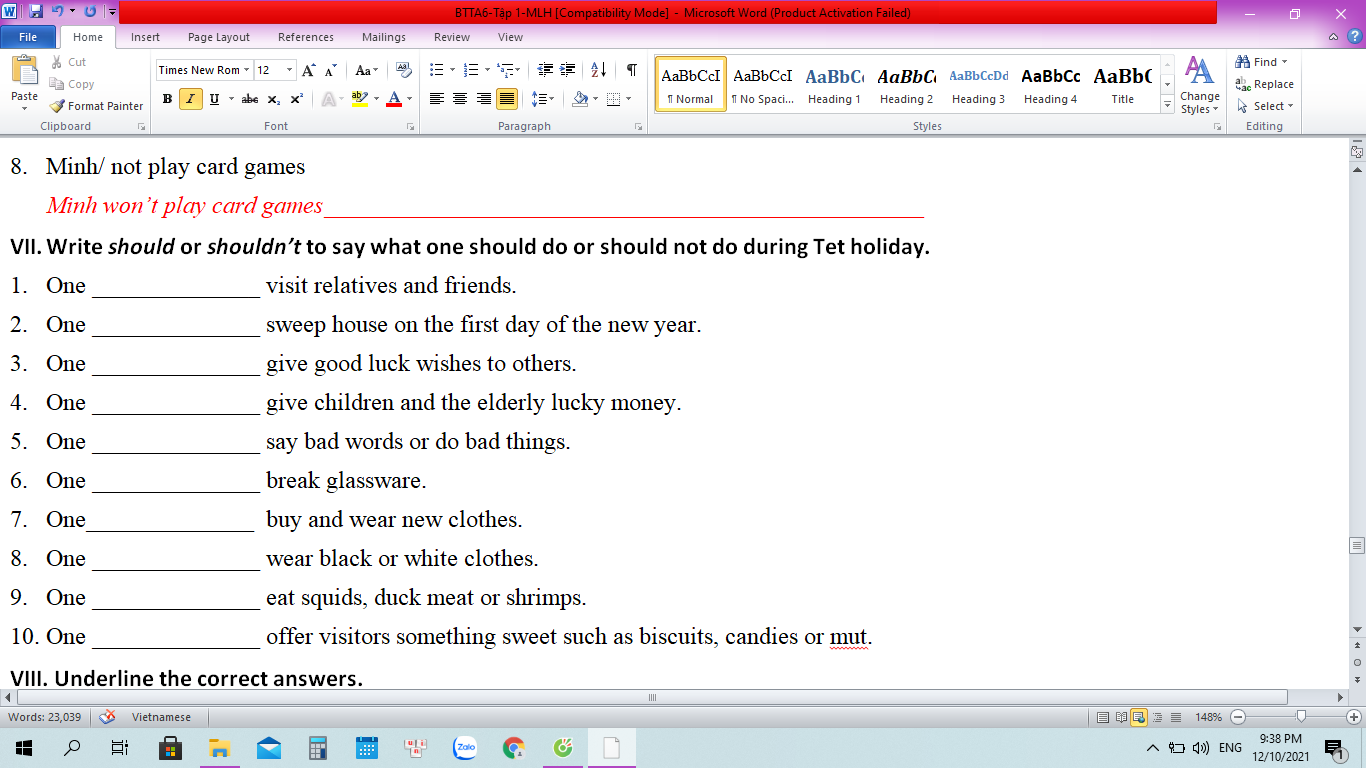Apply strikethrough formatting
1366x768 pixels.
click(x=249, y=99)
